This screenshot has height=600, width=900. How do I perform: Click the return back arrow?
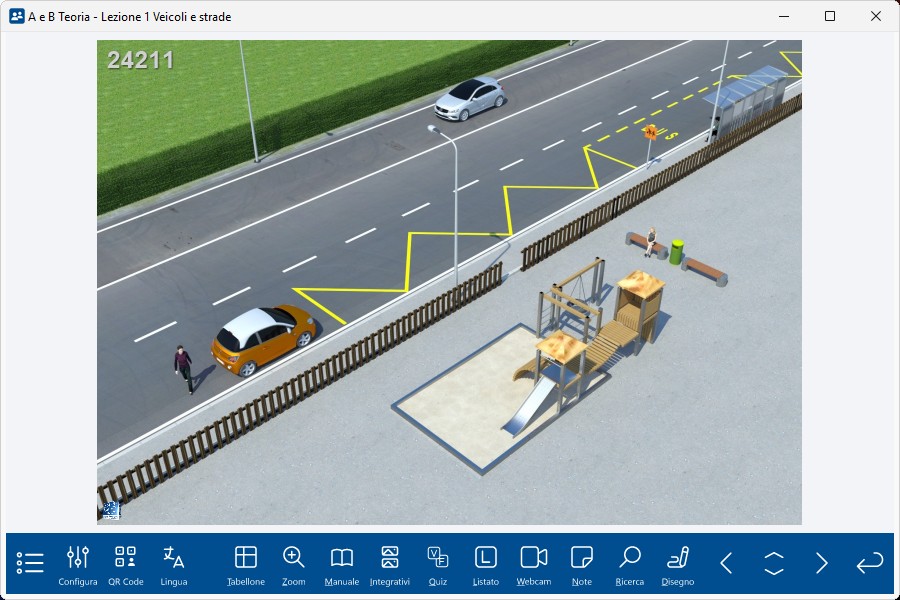click(x=870, y=563)
